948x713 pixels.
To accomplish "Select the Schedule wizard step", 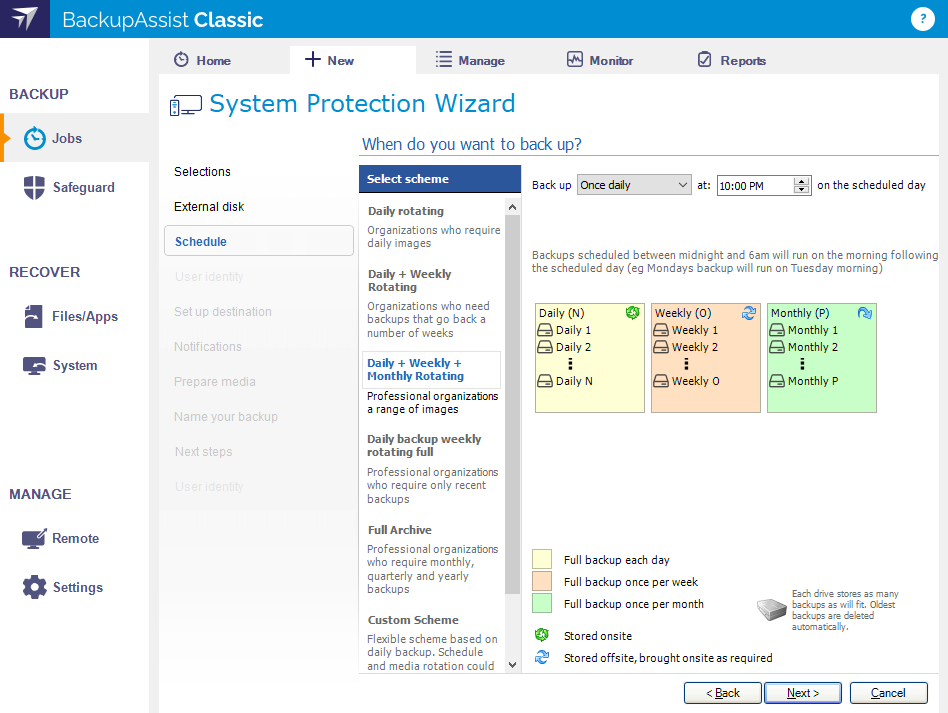I will pos(259,241).
